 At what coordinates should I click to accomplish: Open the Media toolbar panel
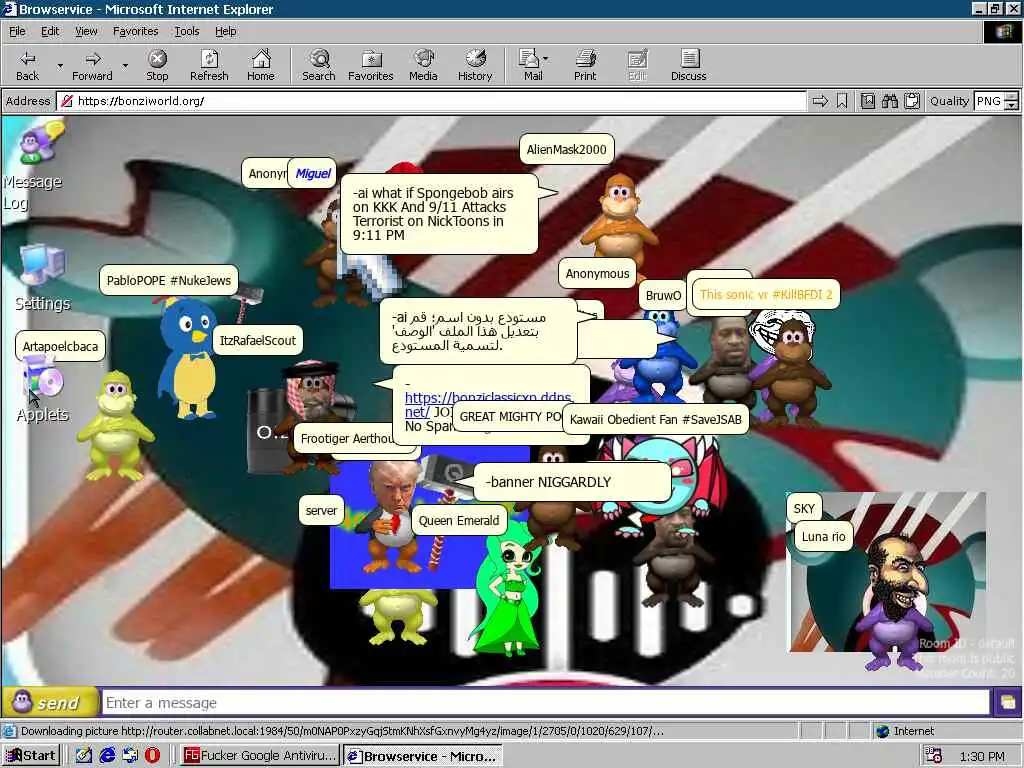click(x=423, y=65)
